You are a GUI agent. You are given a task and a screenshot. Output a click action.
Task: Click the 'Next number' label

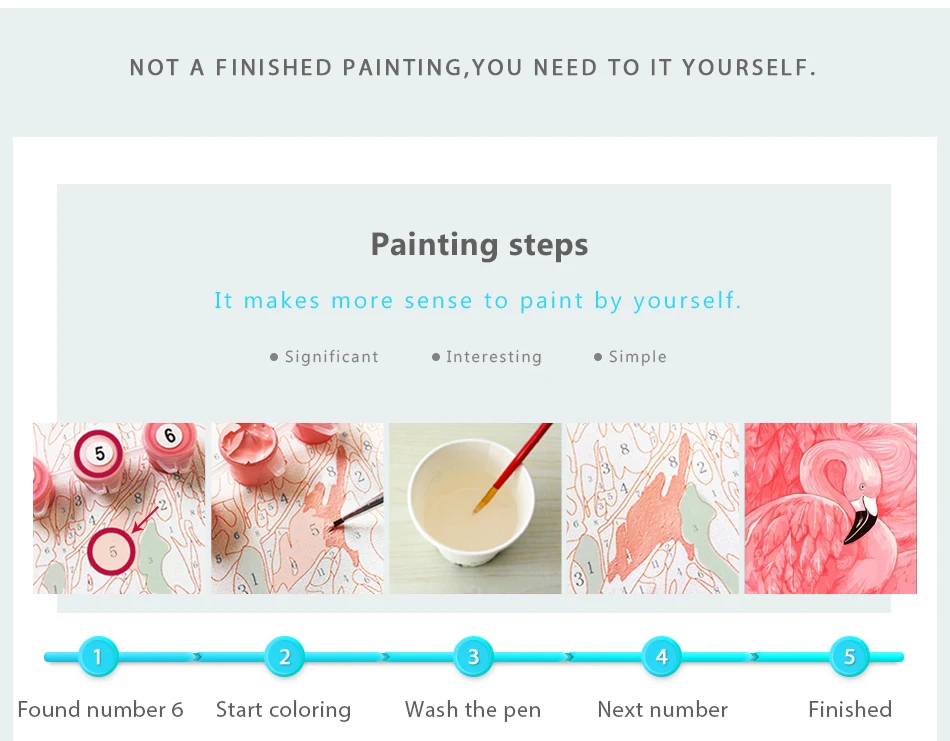coord(662,709)
